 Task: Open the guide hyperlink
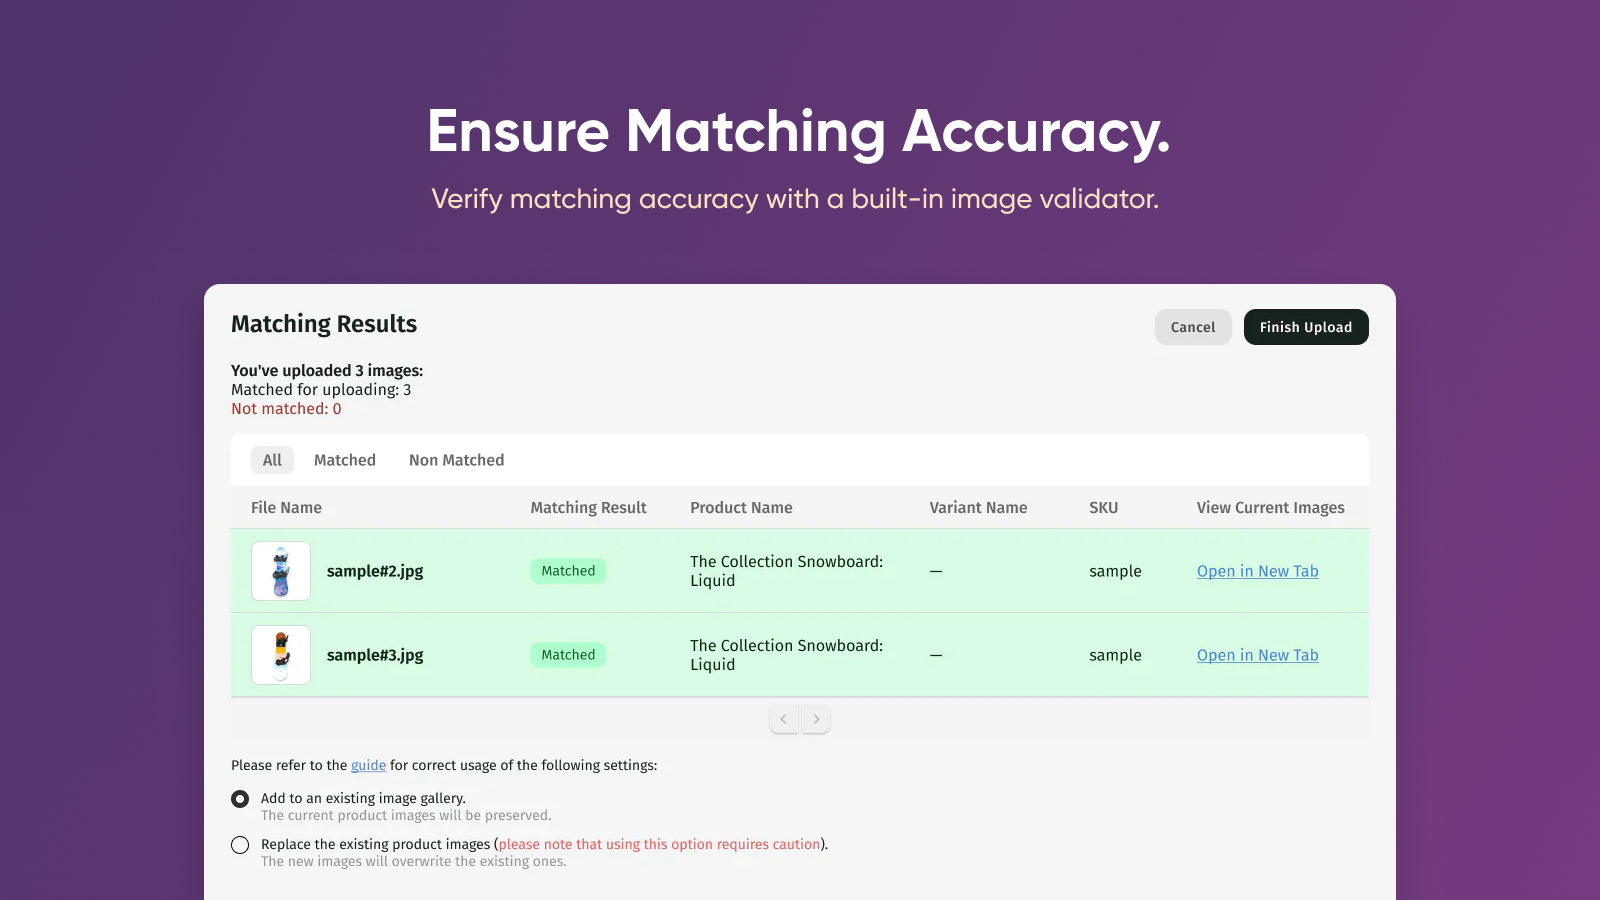click(x=368, y=765)
